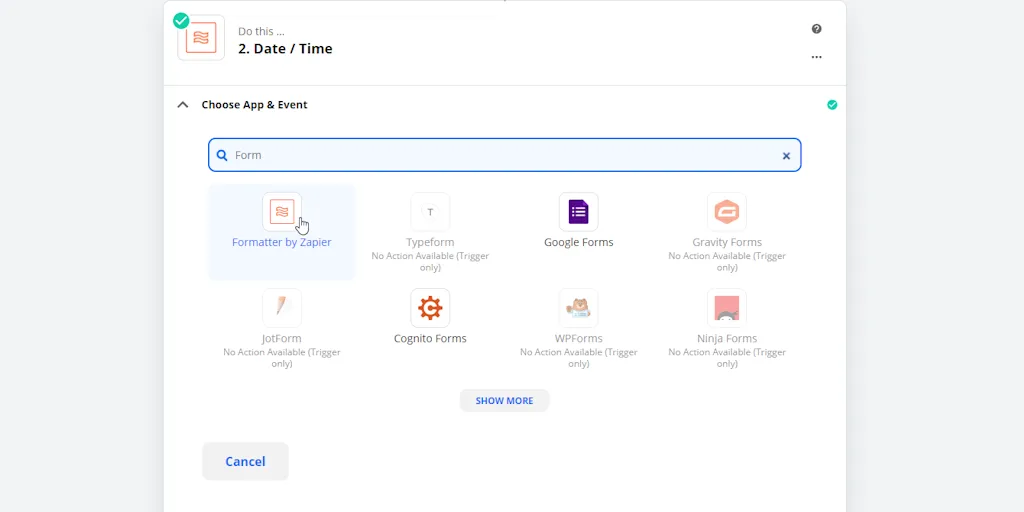Image resolution: width=1024 pixels, height=512 pixels.
Task: Choose the Typeform app icon
Action: point(430,212)
